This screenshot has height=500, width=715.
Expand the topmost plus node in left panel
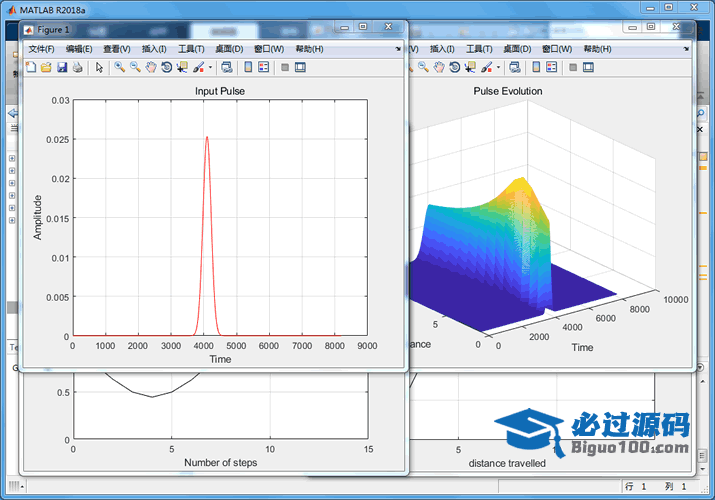[x=12, y=158]
